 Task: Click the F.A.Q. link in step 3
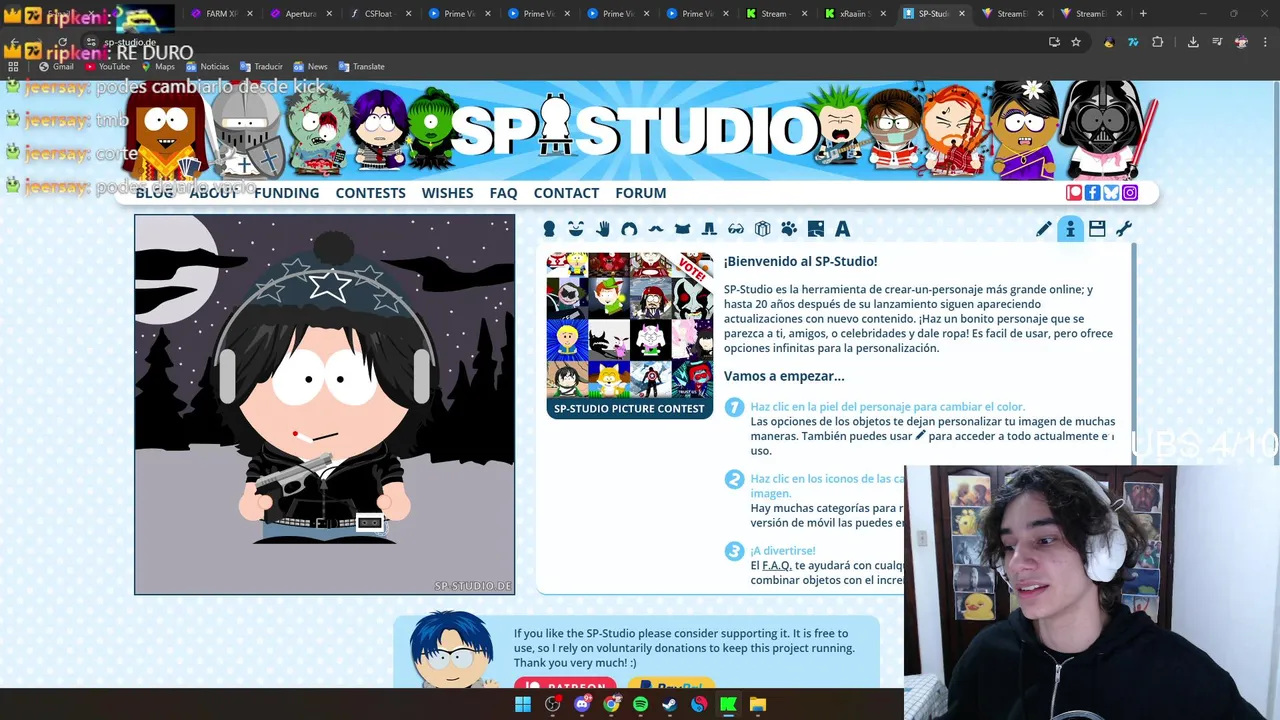[777, 565]
